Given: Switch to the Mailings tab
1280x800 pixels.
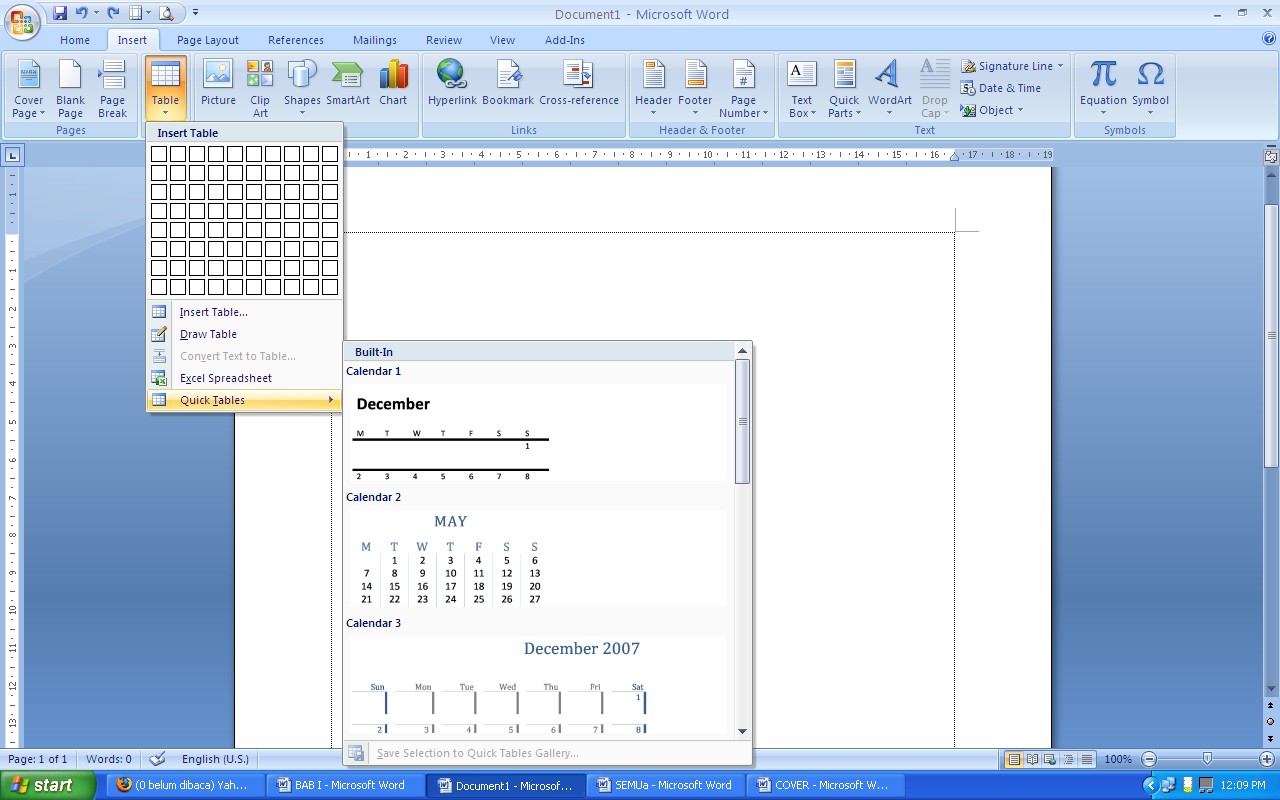Looking at the screenshot, I should click(x=374, y=40).
